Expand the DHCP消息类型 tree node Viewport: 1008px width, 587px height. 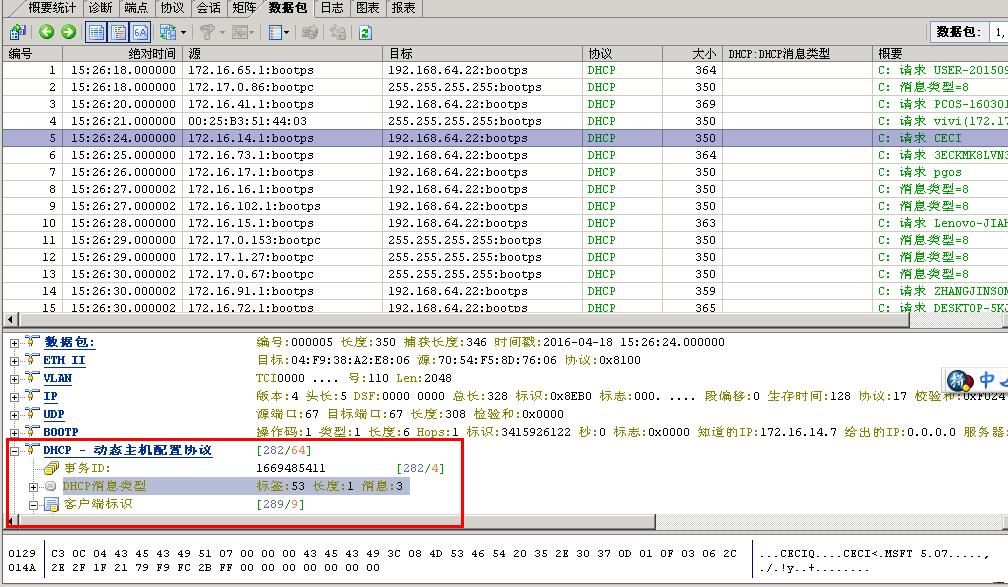33,486
